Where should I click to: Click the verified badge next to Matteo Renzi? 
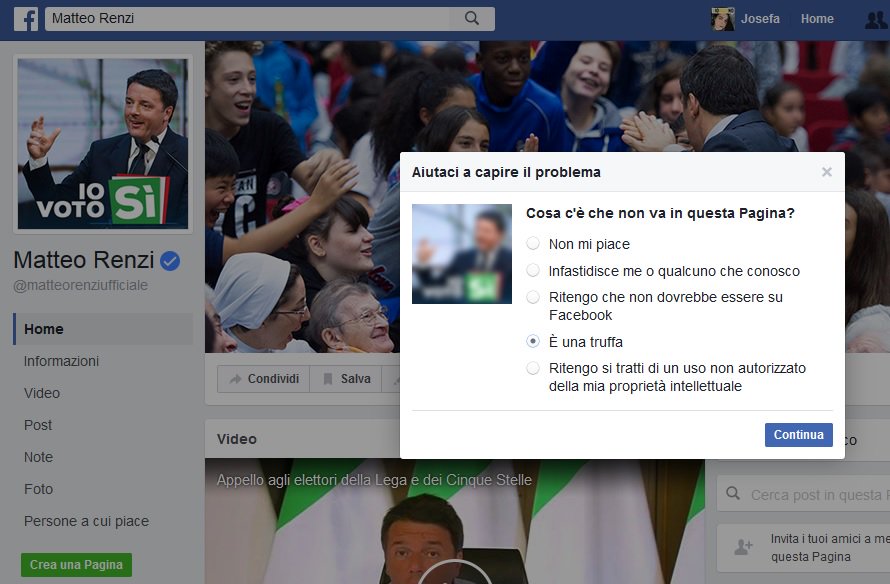pyautogui.click(x=170, y=261)
